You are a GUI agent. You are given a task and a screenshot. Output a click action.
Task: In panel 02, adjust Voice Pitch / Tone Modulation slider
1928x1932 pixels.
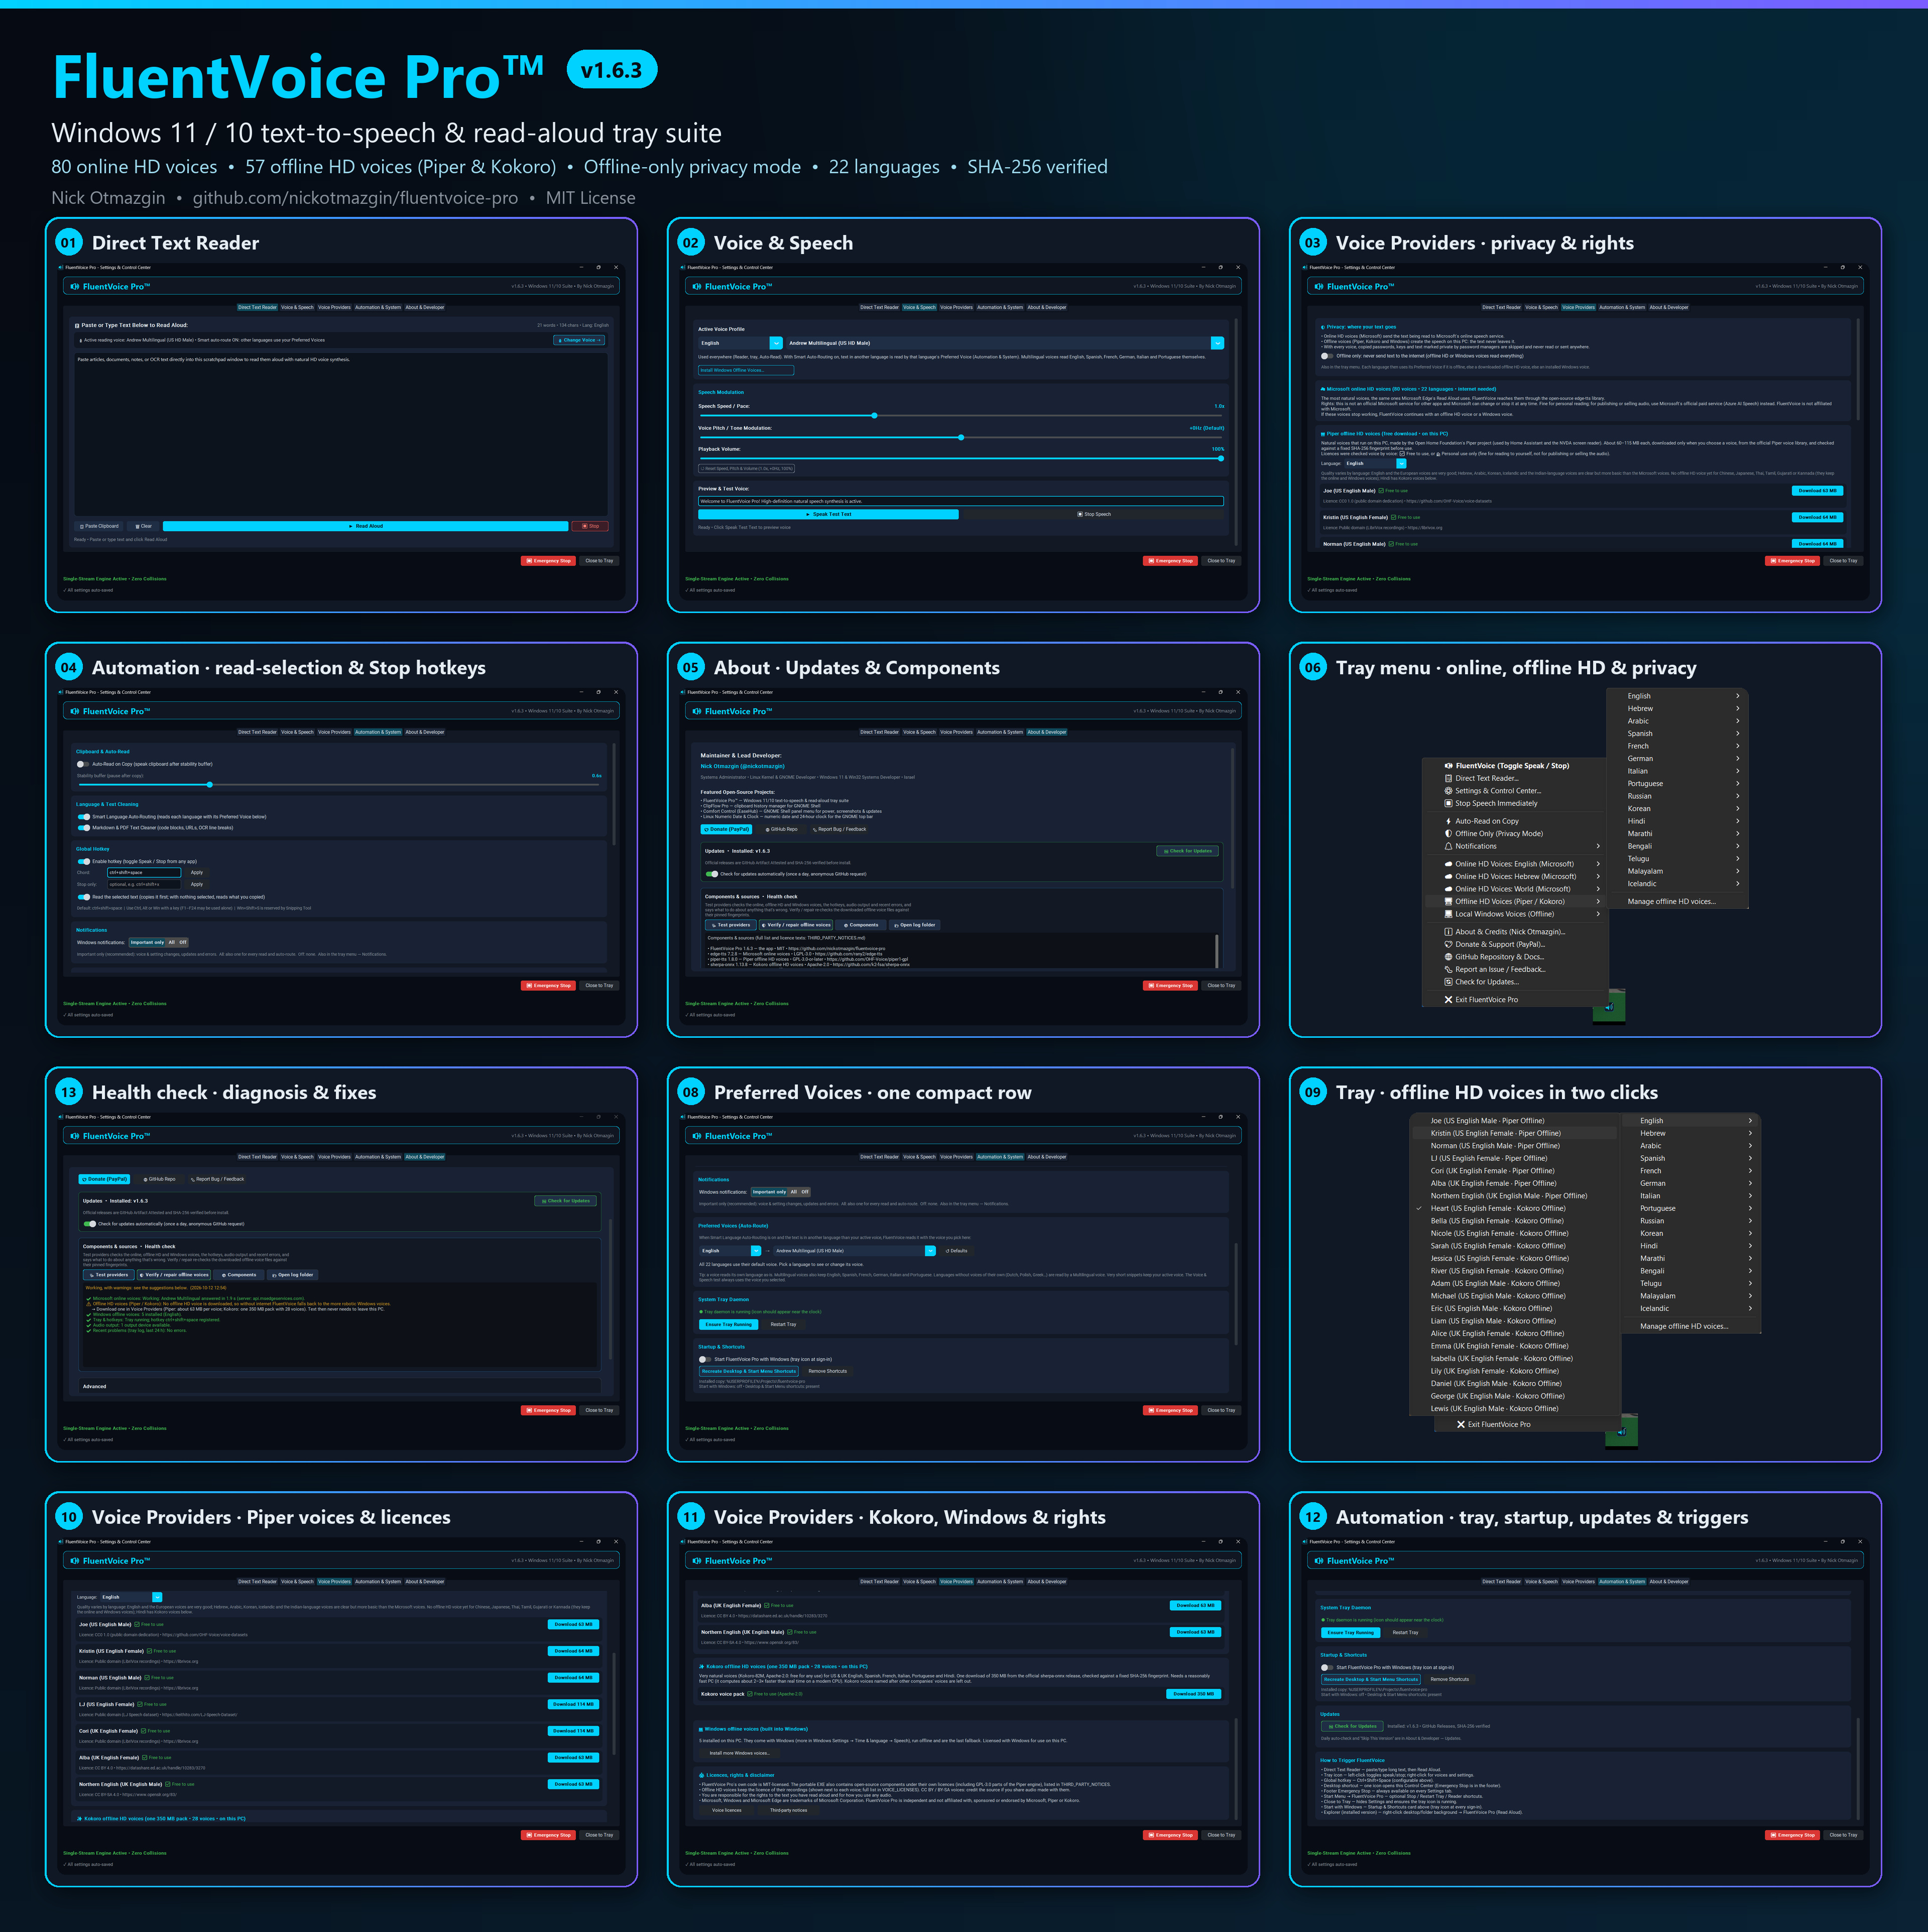(961, 437)
